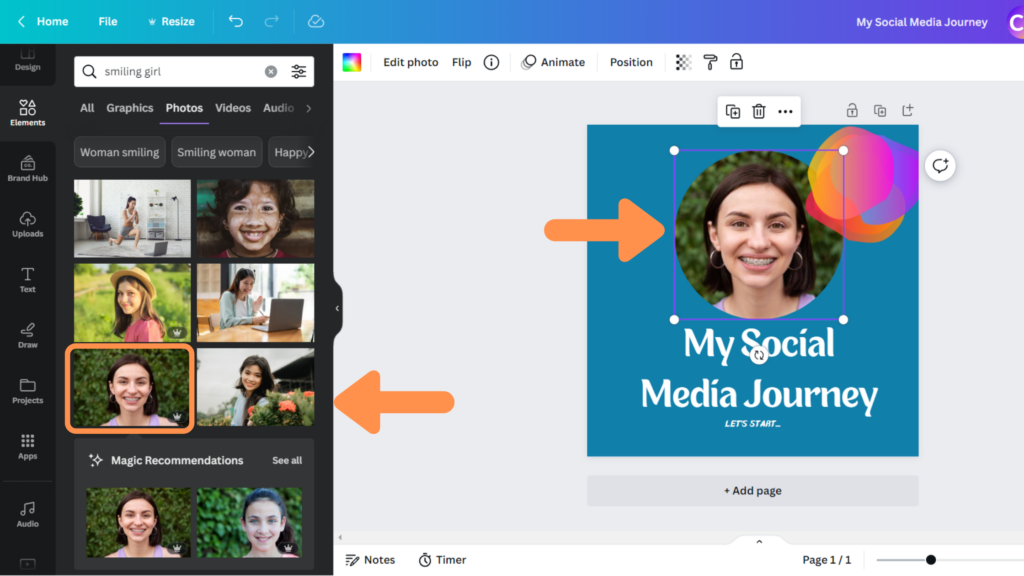
Task: Select the woman waving at laptop photo
Action: tap(255, 303)
